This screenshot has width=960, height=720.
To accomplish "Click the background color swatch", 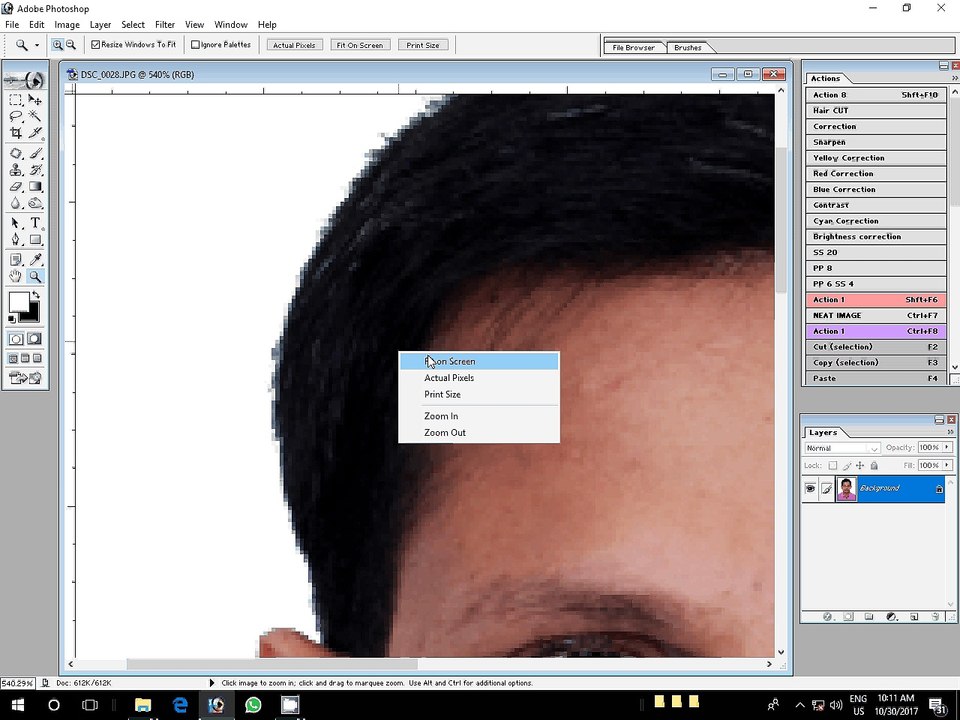I will [x=33, y=317].
